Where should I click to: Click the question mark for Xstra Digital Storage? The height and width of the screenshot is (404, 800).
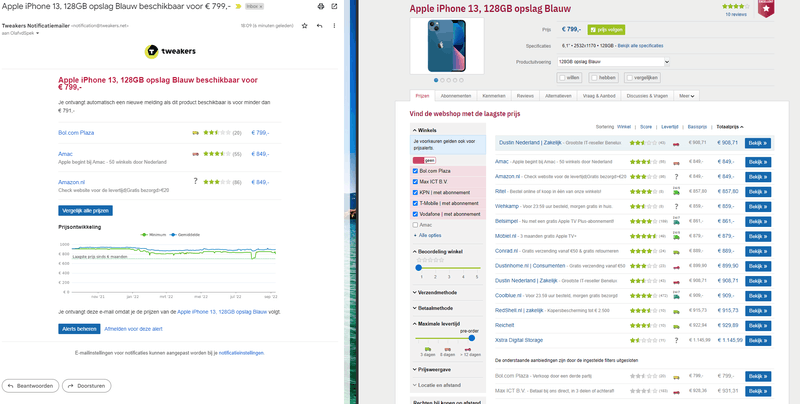point(676,340)
